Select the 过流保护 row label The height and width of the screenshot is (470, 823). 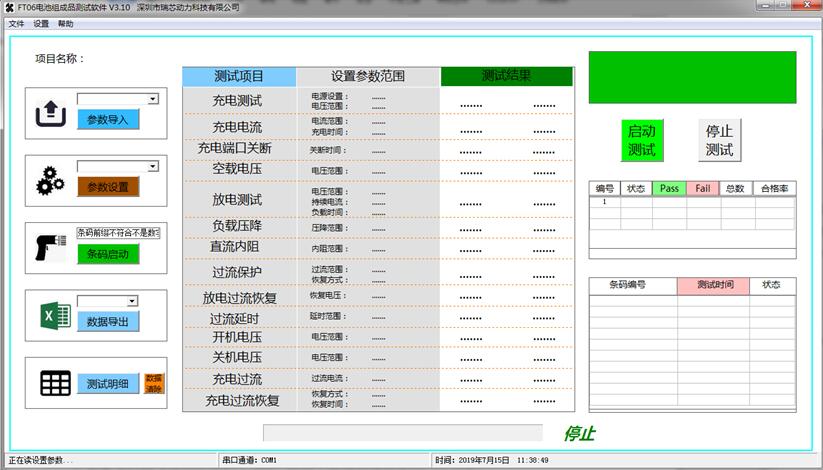(237, 272)
